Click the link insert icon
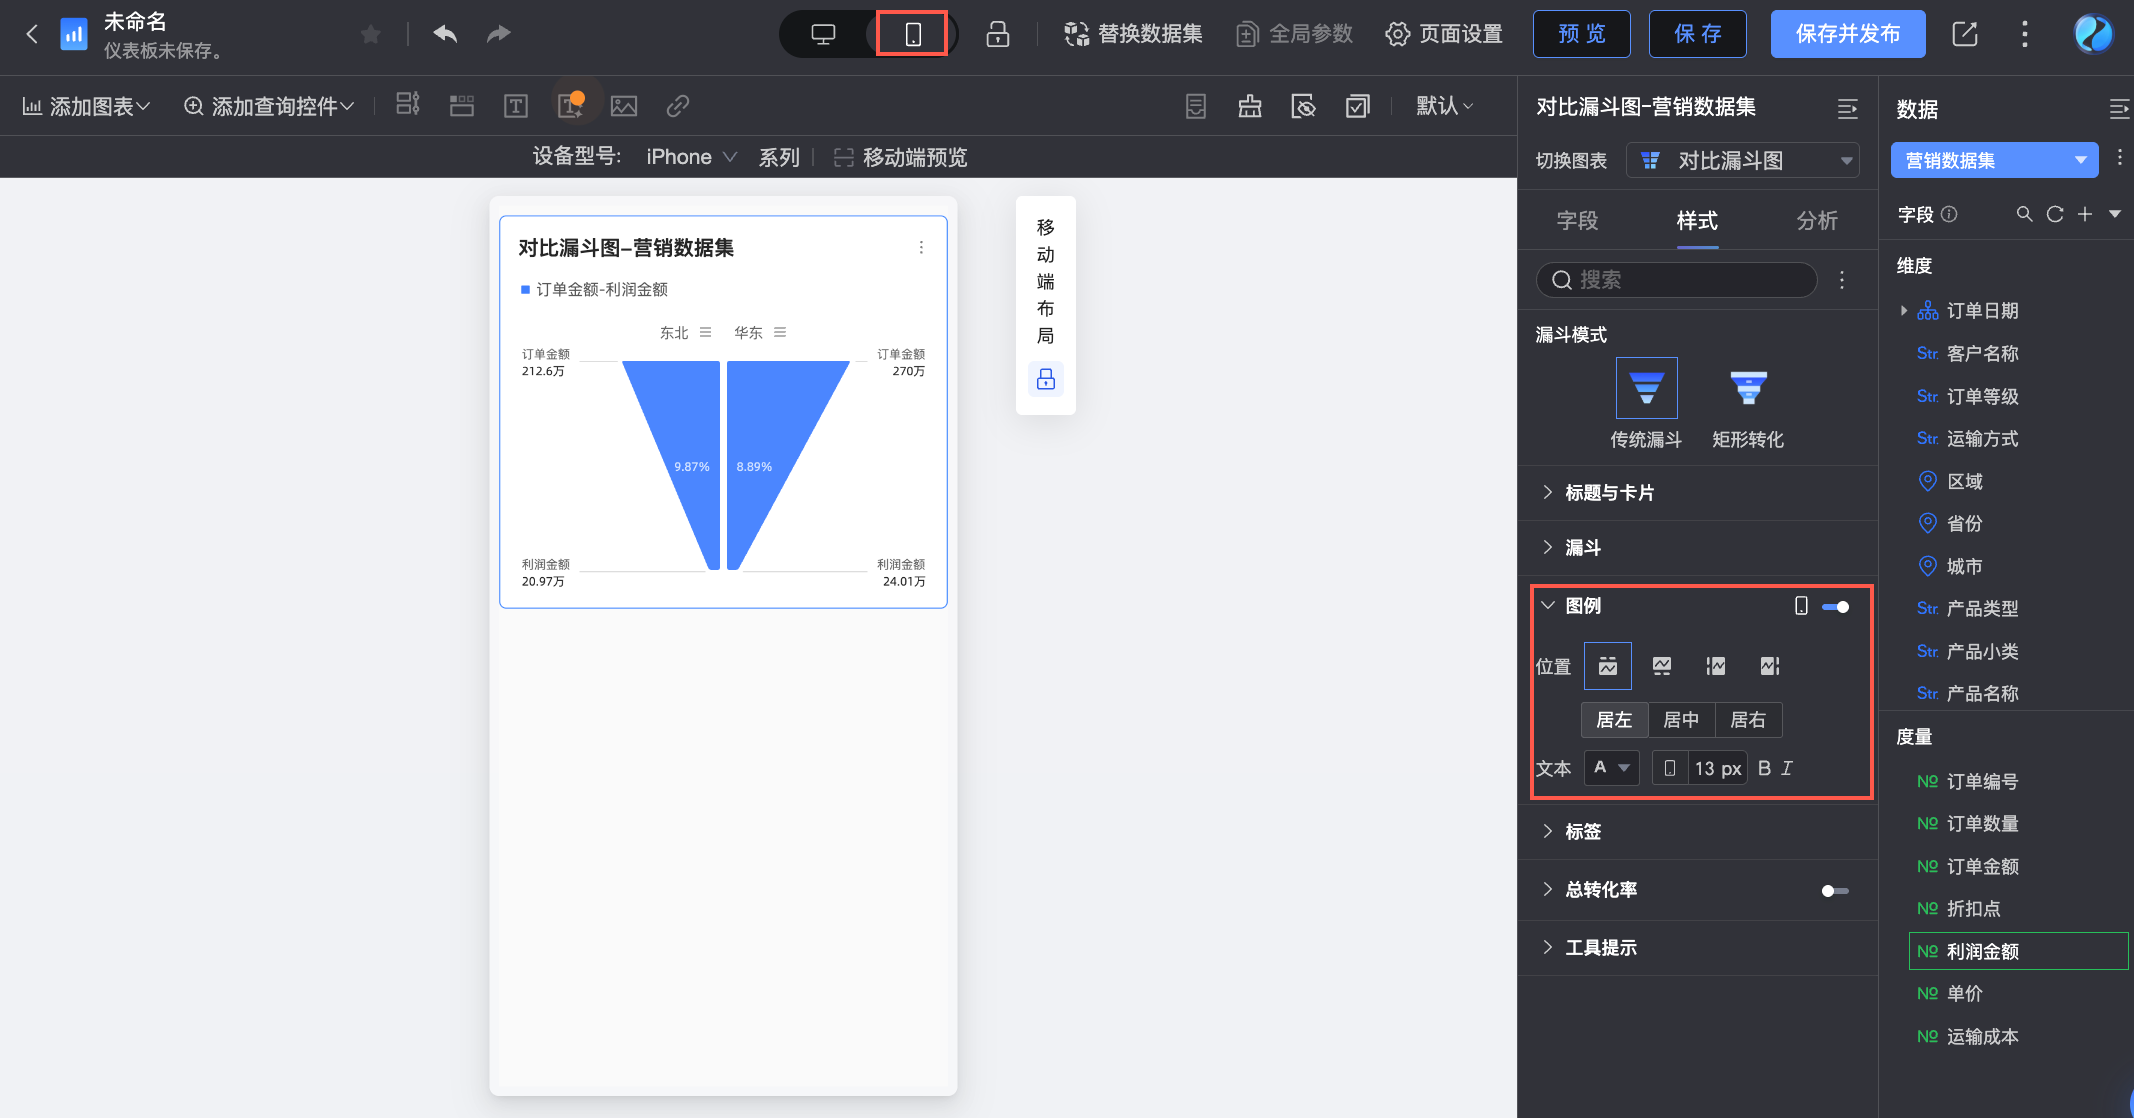Image resolution: width=2134 pixels, height=1118 pixels. 678,106
